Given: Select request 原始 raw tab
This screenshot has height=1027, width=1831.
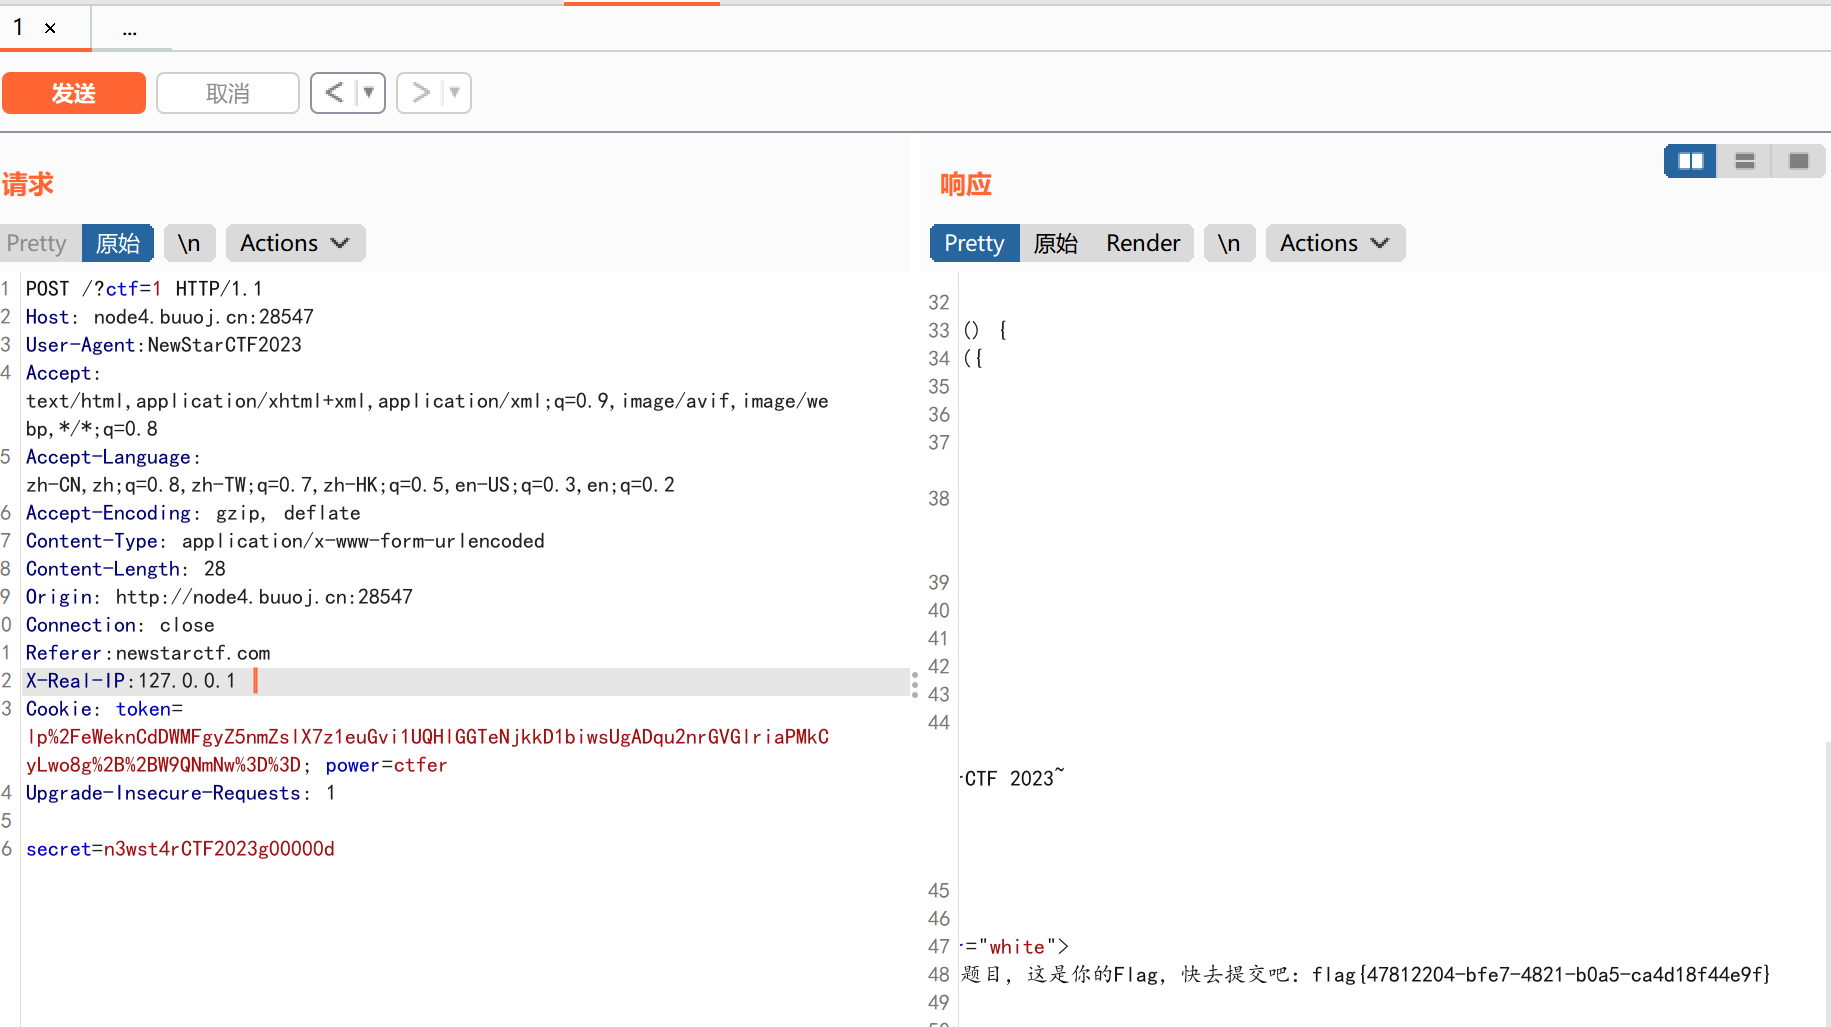Looking at the screenshot, I should click(118, 243).
